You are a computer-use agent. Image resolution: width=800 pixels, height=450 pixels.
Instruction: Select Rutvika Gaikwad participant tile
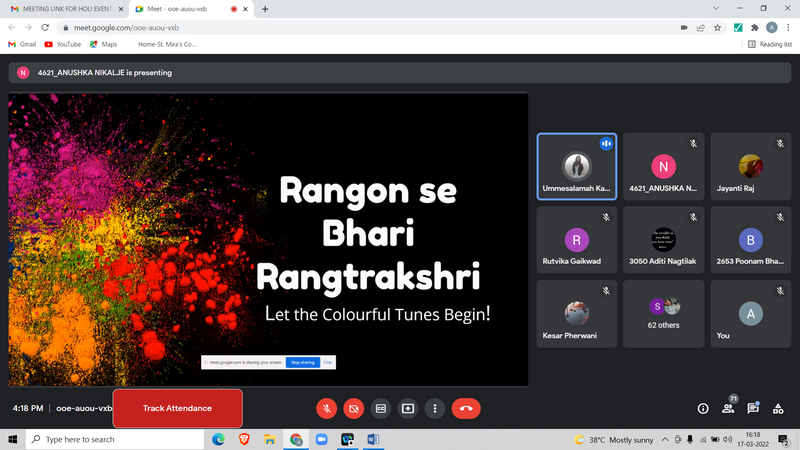point(577,240)
